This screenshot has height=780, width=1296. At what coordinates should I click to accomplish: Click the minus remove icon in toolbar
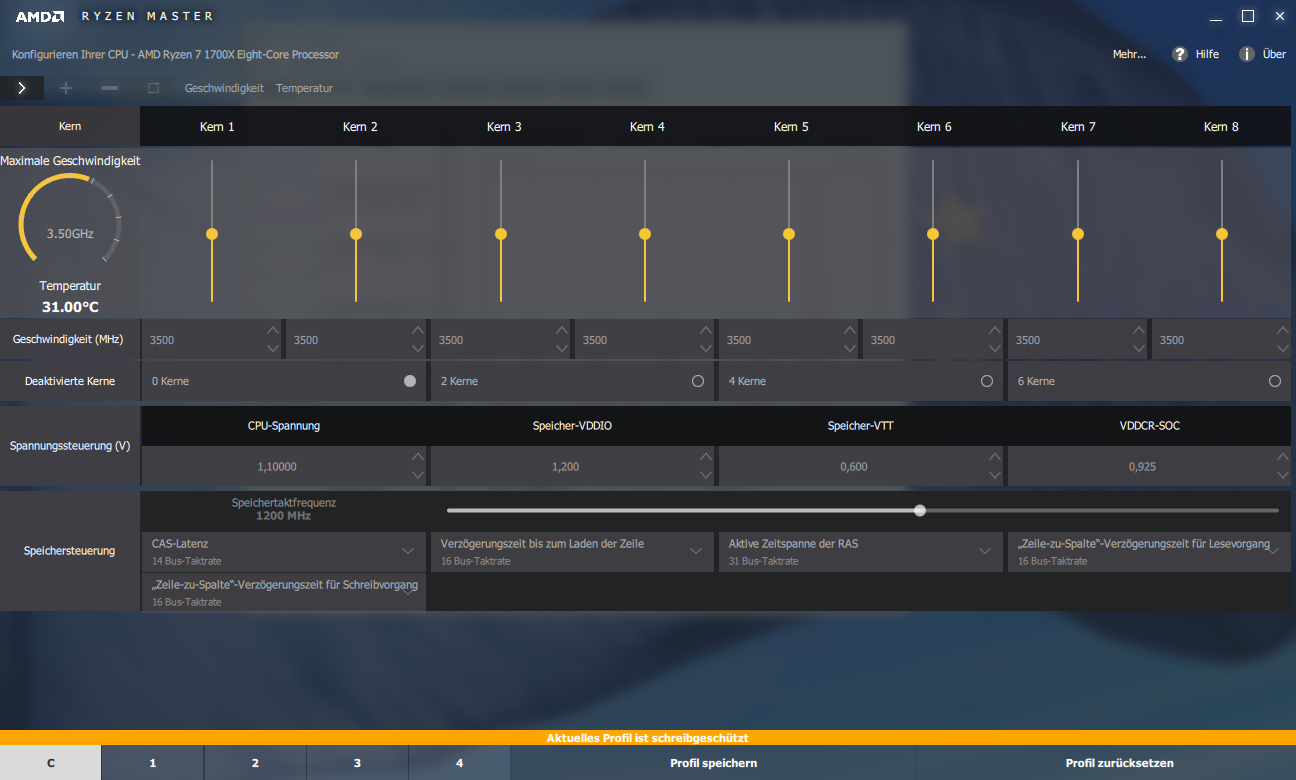point(110,88)
